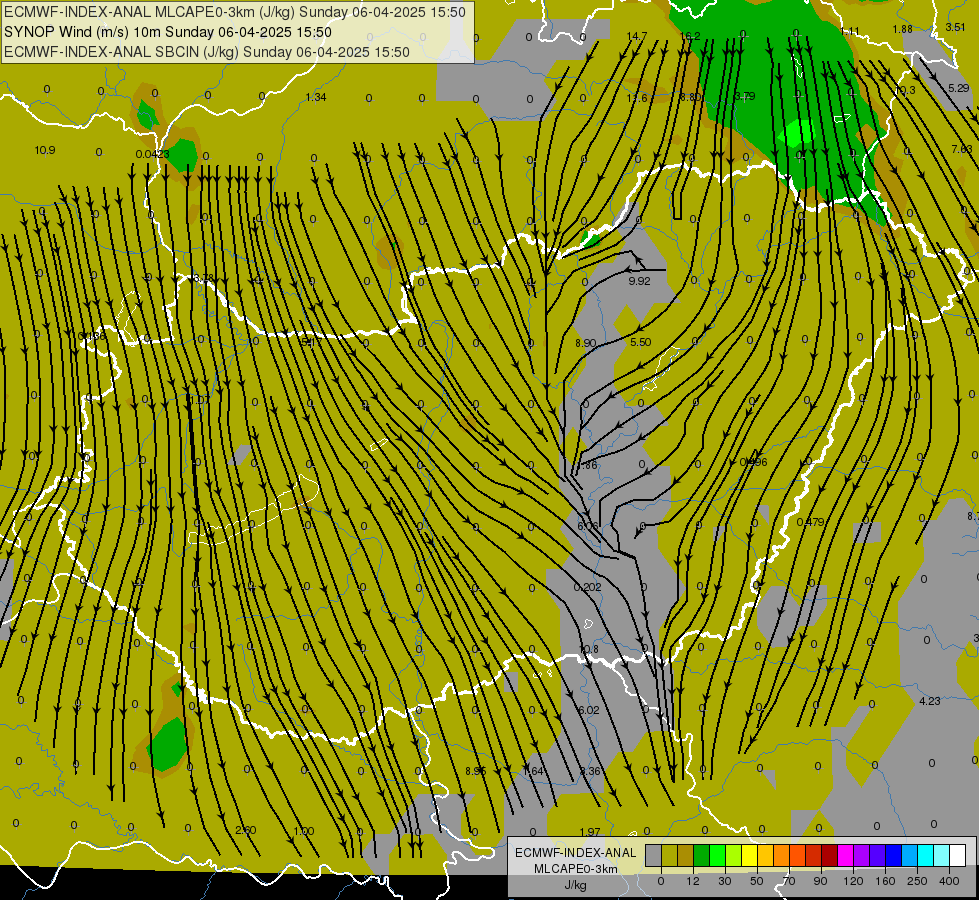The width and height of the screenshot is (979, 900).
Task: Click the dark green legend swatch
Action: 702,855
